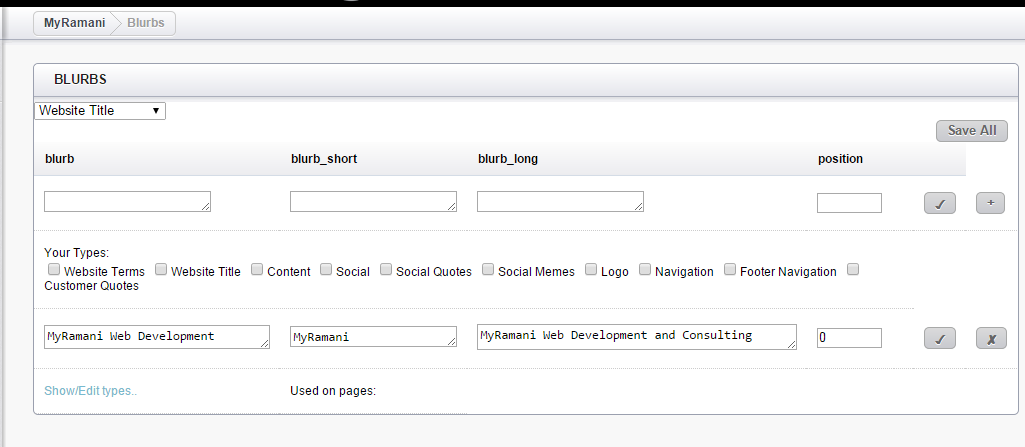Image resolution: width=1025 pixels, height=447 pixels.
Task: Click the MyRamani Web Development blurb field
Action: point(157,337)
